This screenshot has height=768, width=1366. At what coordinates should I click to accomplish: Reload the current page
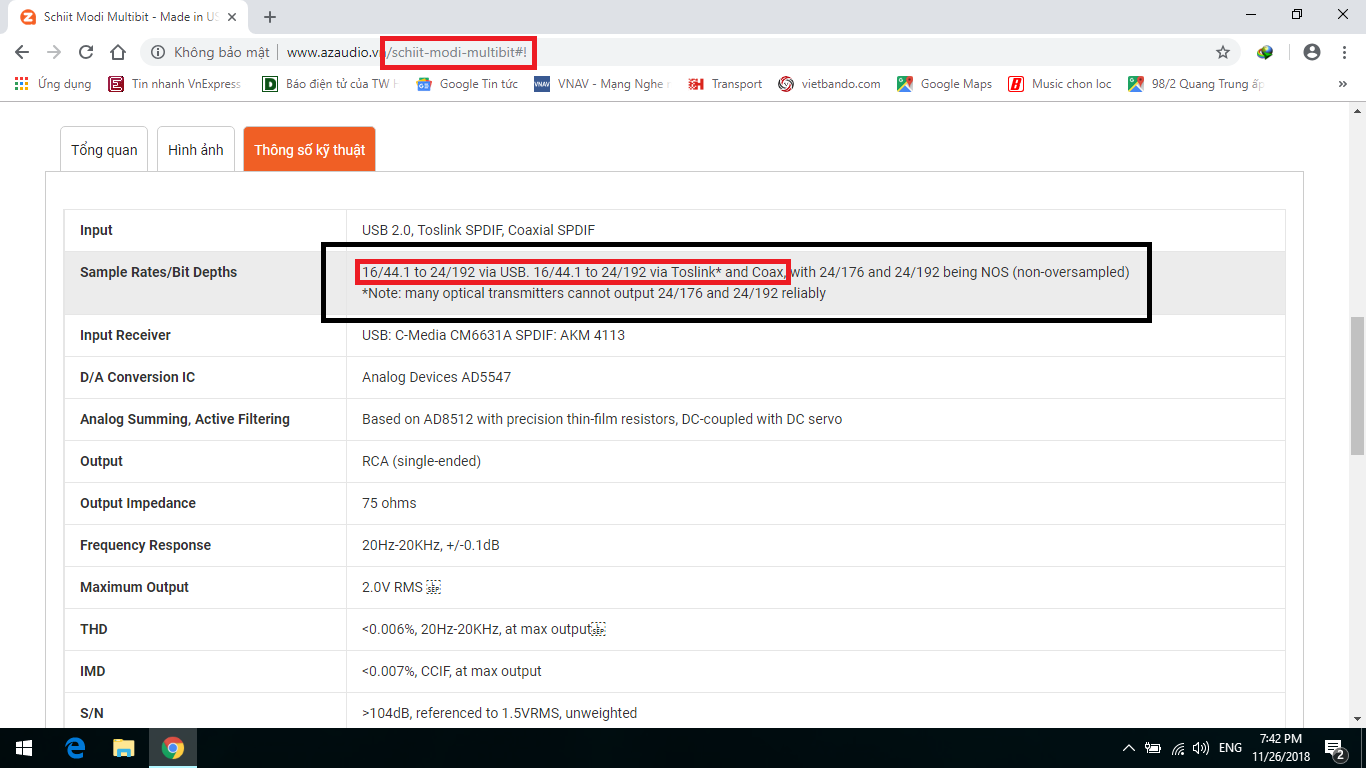click(86, 52)
